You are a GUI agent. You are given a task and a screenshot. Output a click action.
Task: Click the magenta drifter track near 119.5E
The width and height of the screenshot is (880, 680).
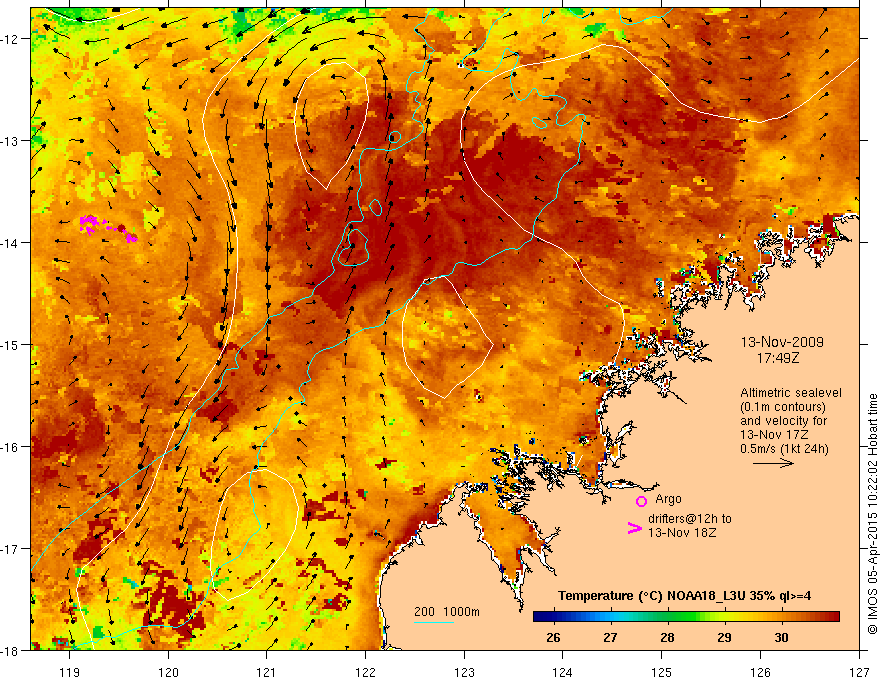pyautogui.click(x=107, y=227)
